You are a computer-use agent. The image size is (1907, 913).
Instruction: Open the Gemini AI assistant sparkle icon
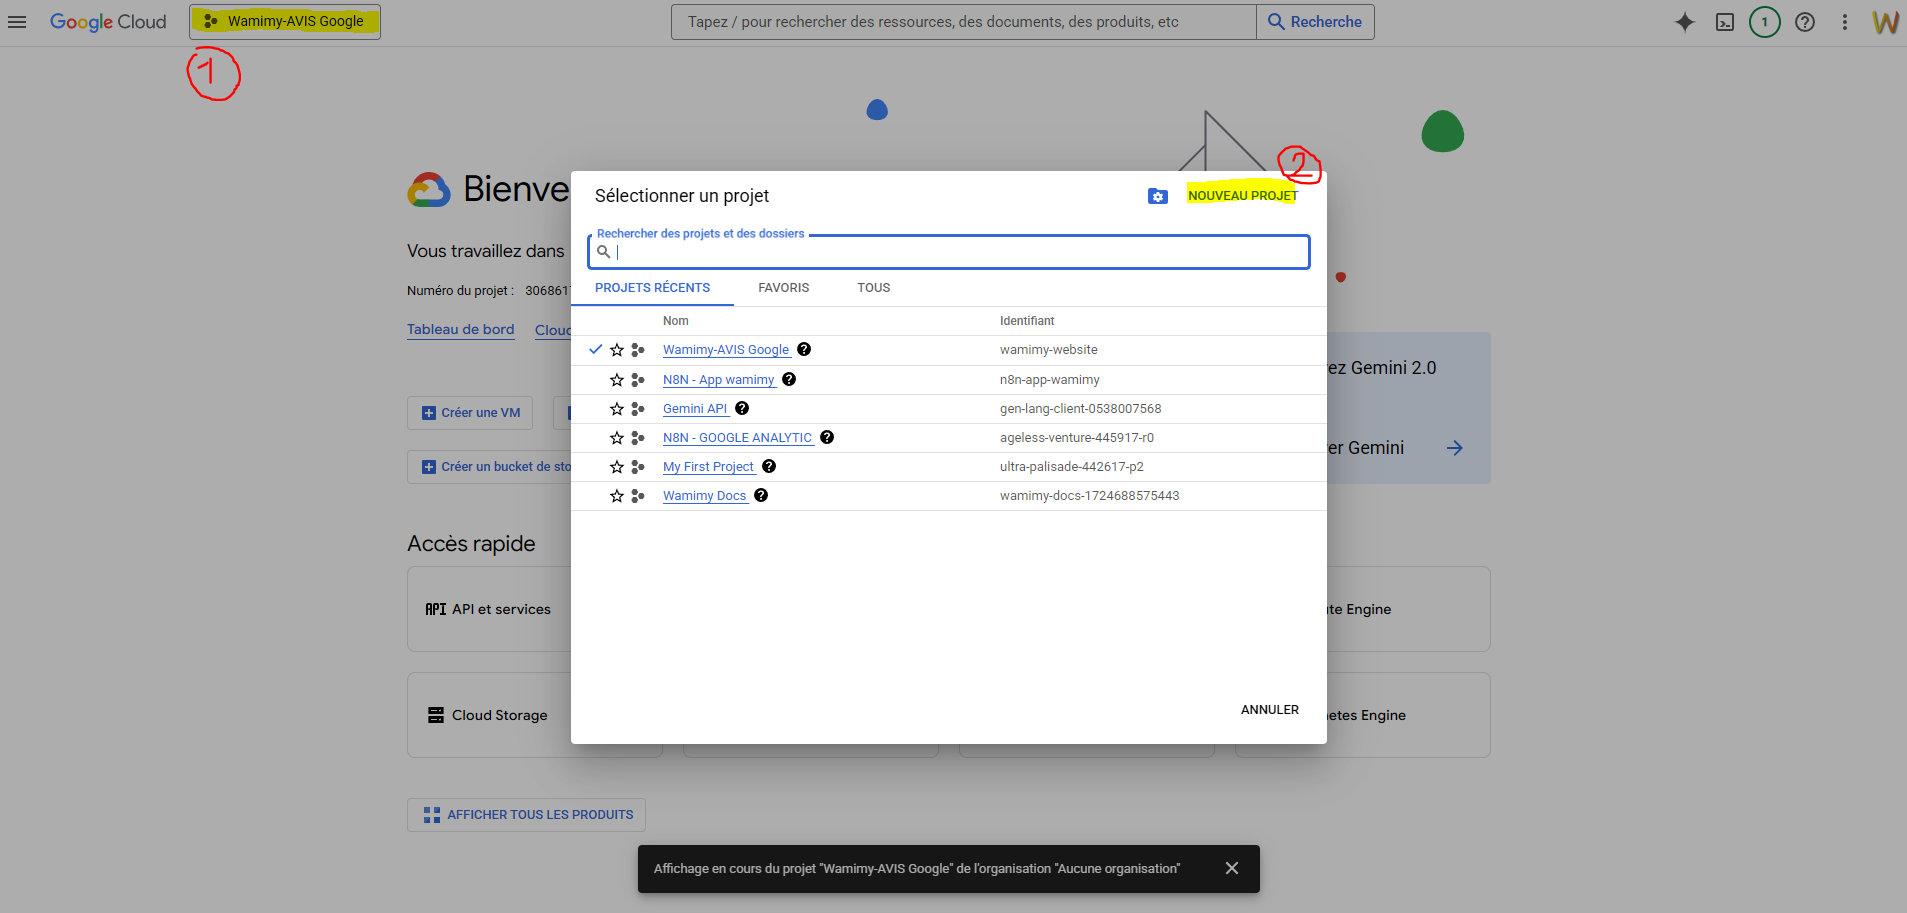tap(1685, 22)
